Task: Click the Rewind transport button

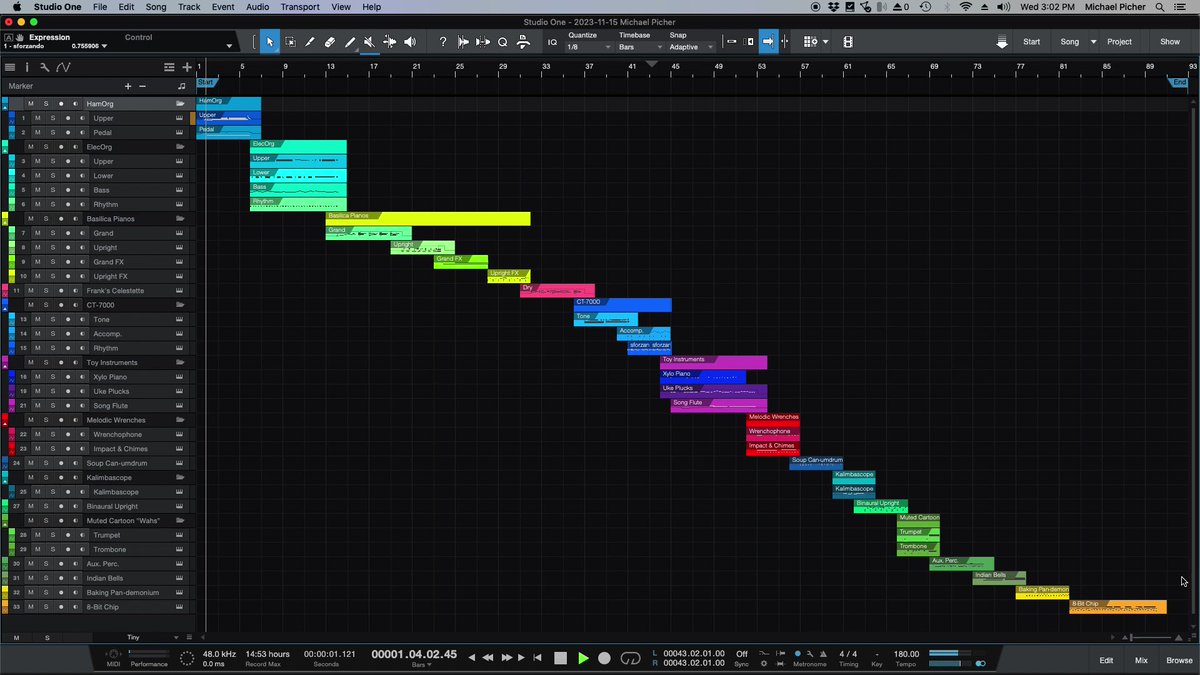Action: [488, 658]
